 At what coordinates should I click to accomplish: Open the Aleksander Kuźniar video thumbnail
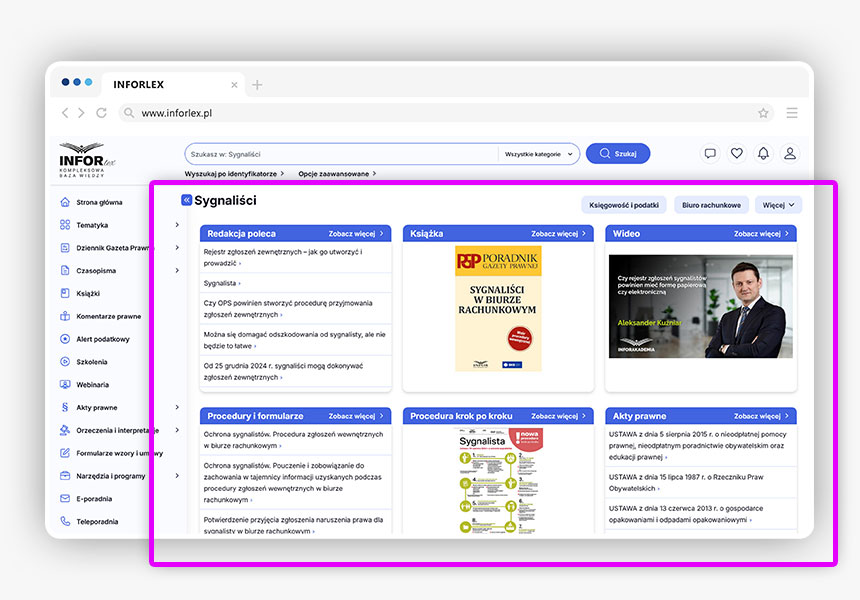(700, 306)
